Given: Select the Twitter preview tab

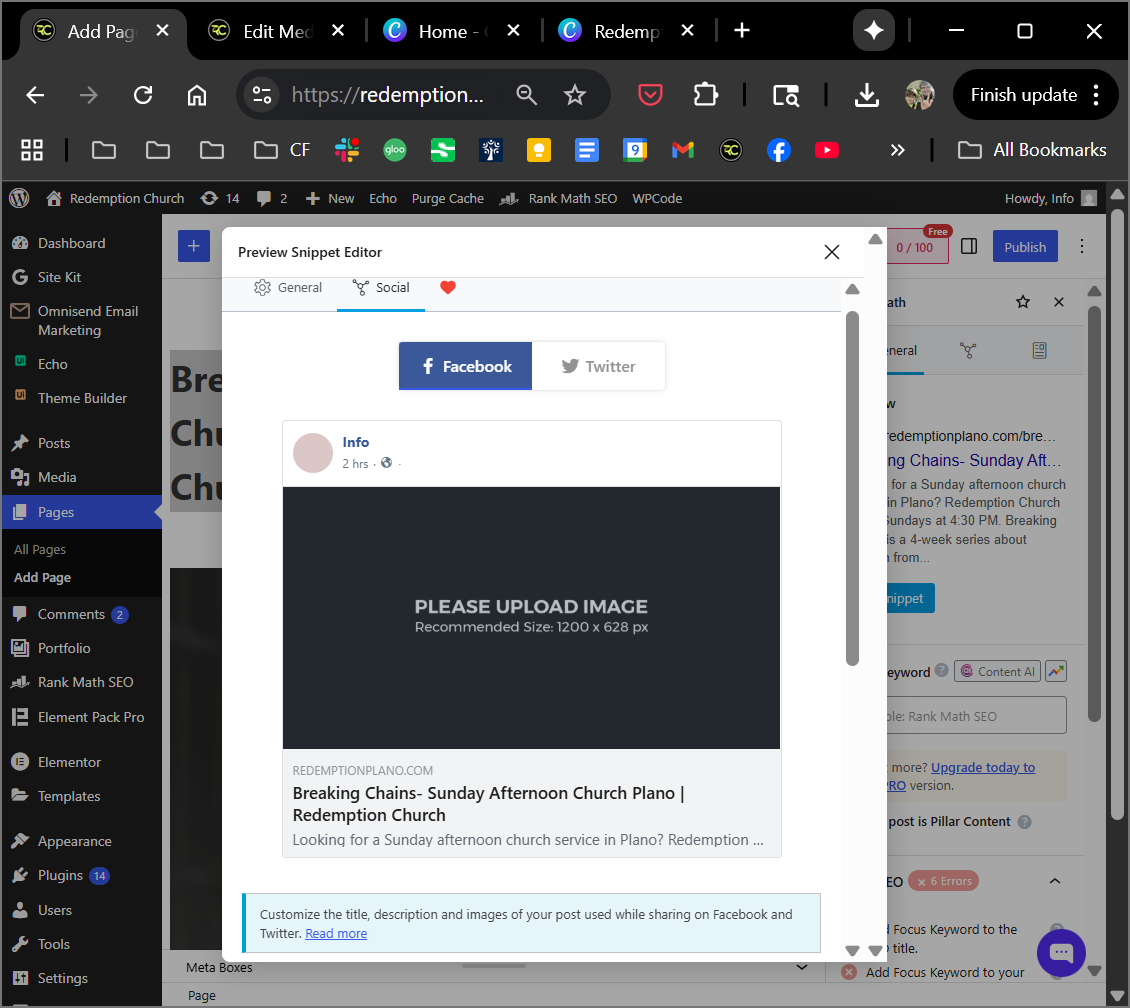Looking at the screenshot, I should (x=598, y=366).
